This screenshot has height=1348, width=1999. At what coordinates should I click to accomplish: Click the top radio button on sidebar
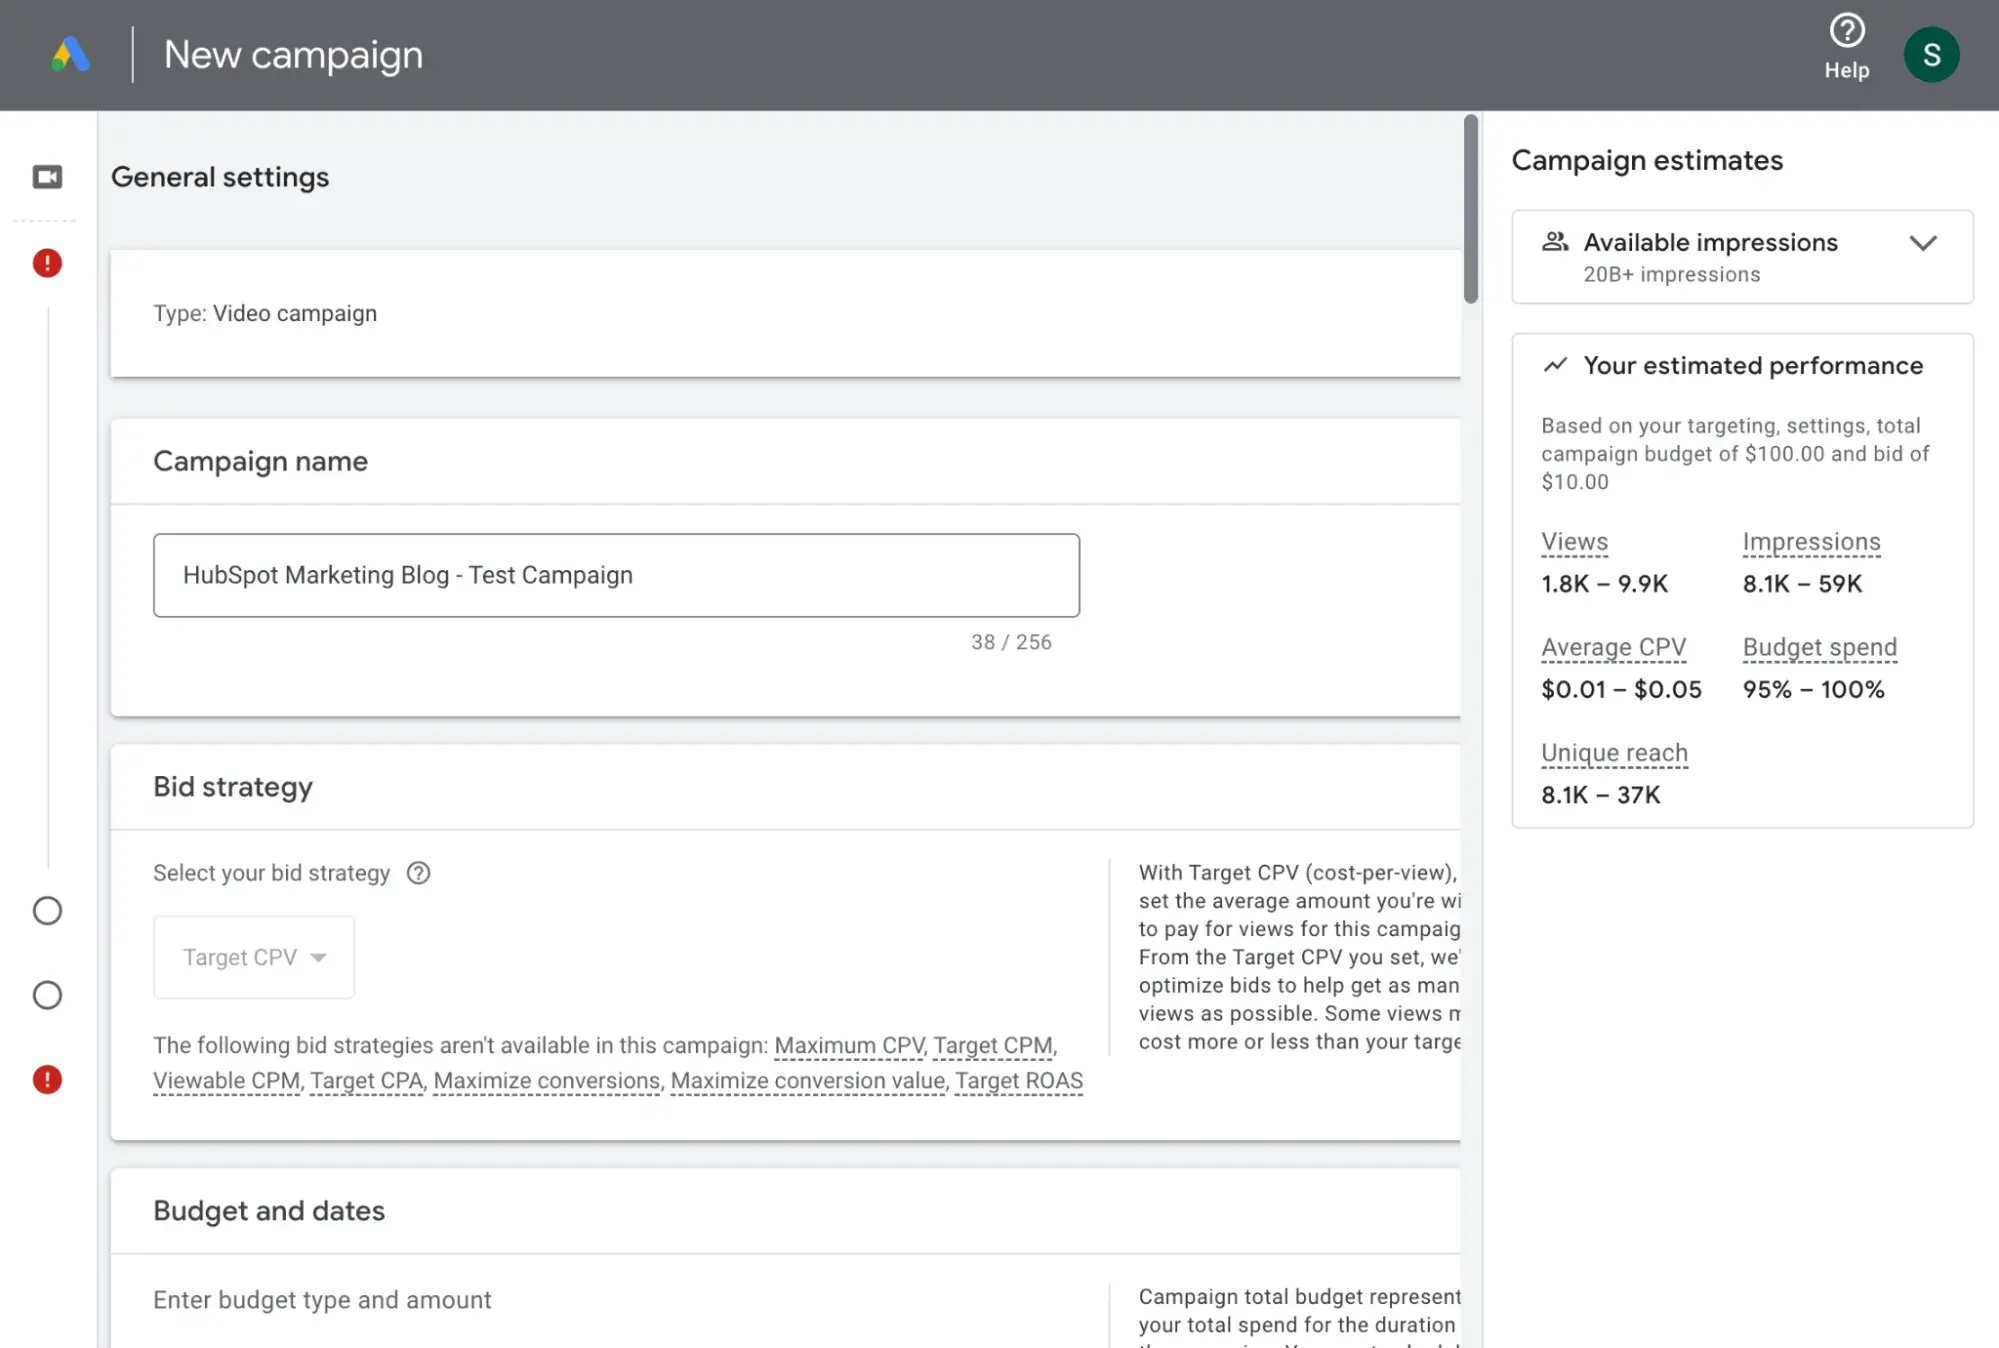47,910
